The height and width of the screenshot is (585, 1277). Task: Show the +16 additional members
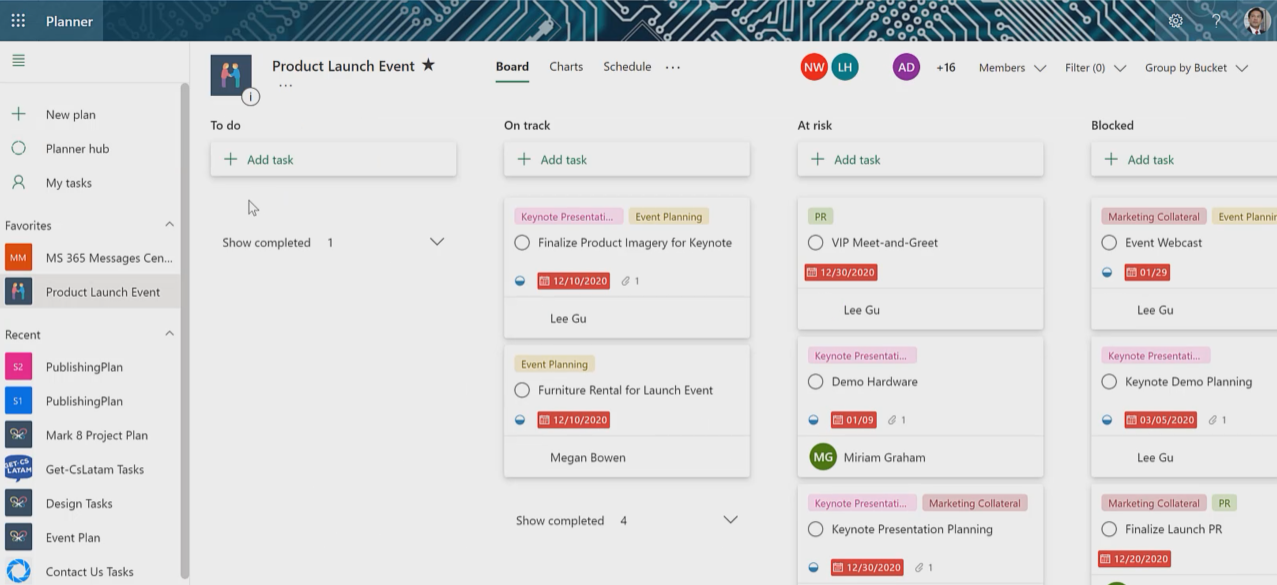point(946,68)
